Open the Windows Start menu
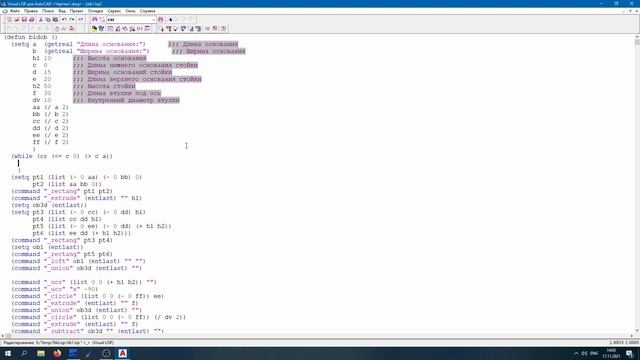640x360 pixels. tap(8, 353)
